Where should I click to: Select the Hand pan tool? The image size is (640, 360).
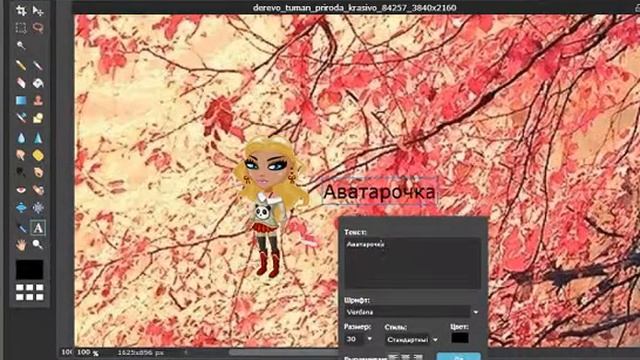point(21,245)
